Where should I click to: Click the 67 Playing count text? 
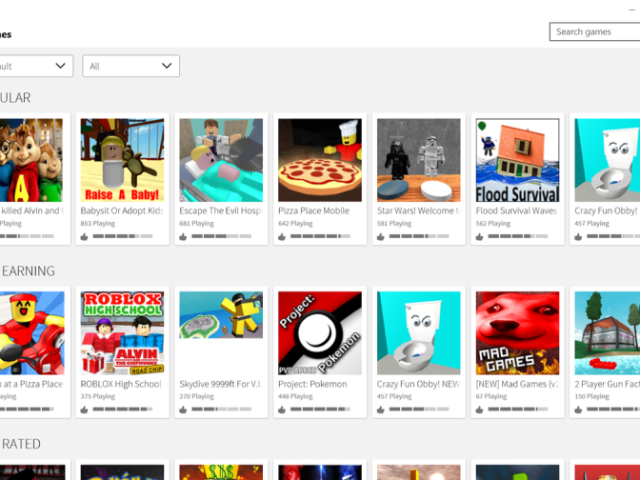[491, 396]
